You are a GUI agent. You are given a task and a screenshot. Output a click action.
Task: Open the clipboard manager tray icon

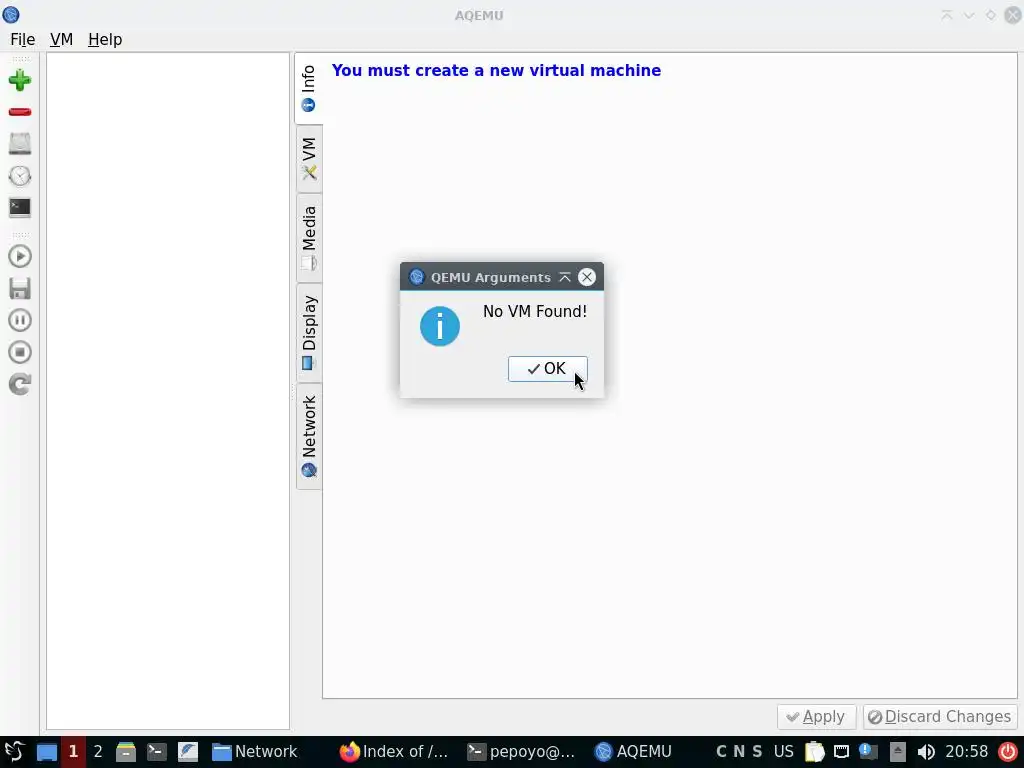tap(814, 752)
